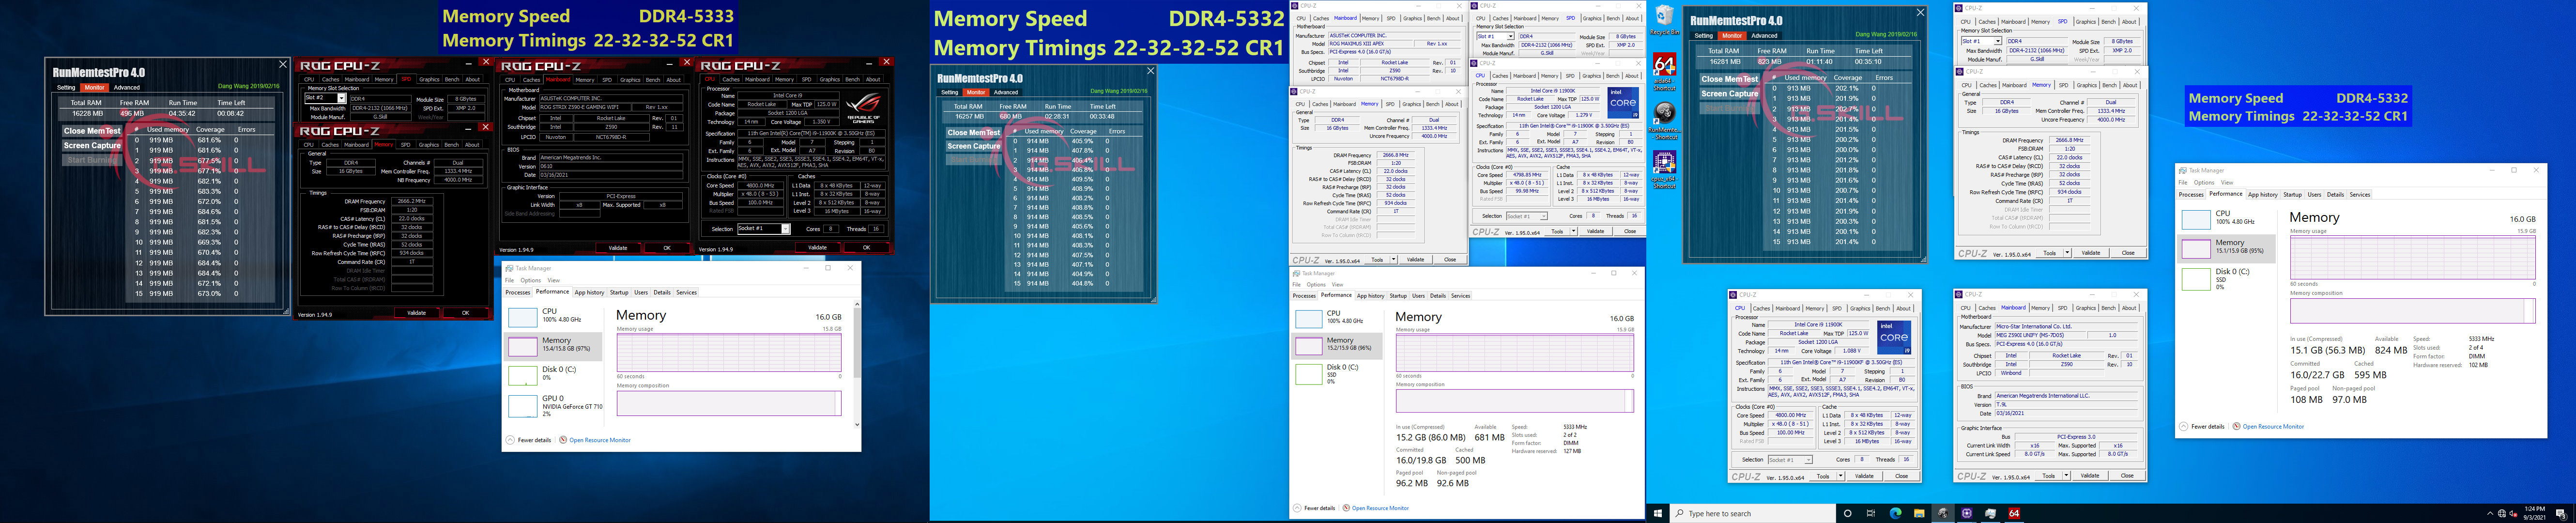The width and height of the screenshot is (2576, 523).
Task: Open File Explorer from the taskbar
Action: click(1919, 513)
